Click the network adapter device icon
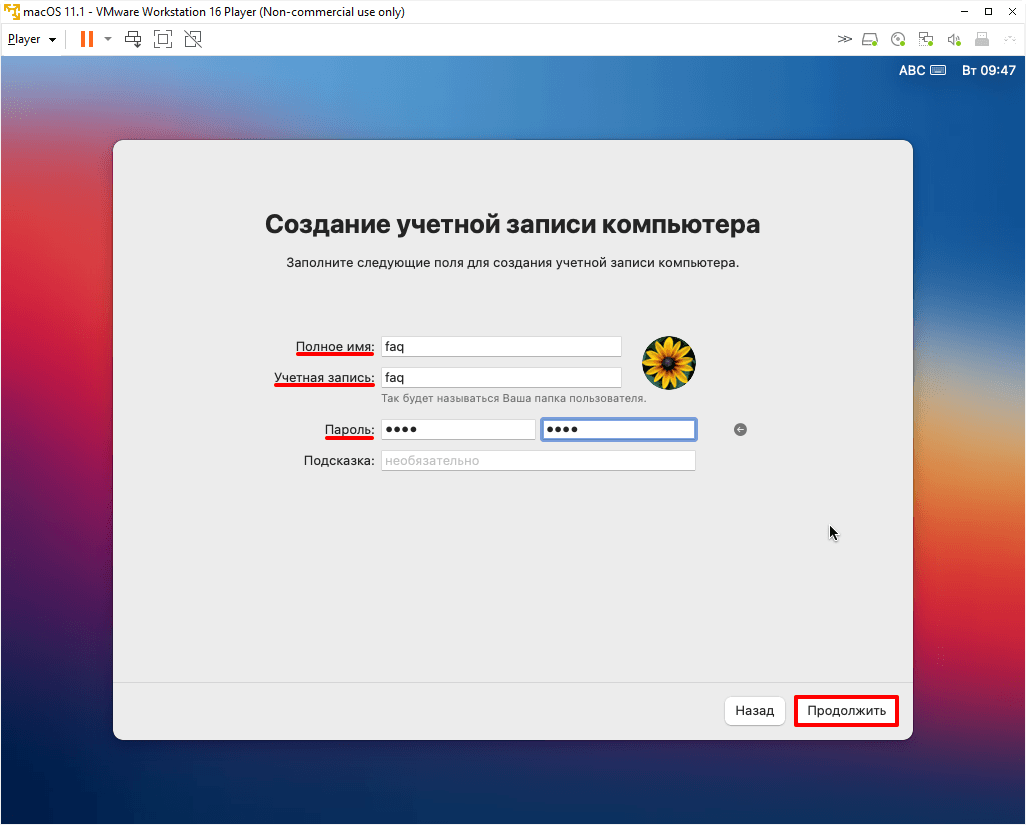The width and height of the screenshot is (1026, 825). click(x=926, y=40)
